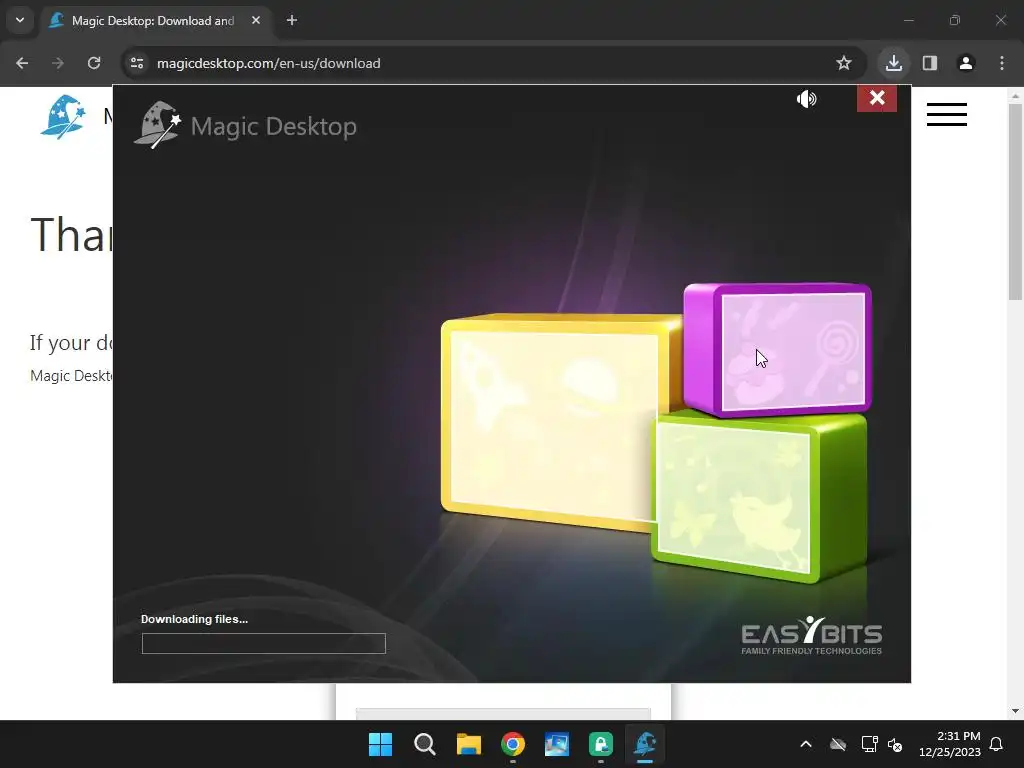Open Chrome three-dot menu
Viewport: 1024px width, 768px height.
tap(1002, 63)
